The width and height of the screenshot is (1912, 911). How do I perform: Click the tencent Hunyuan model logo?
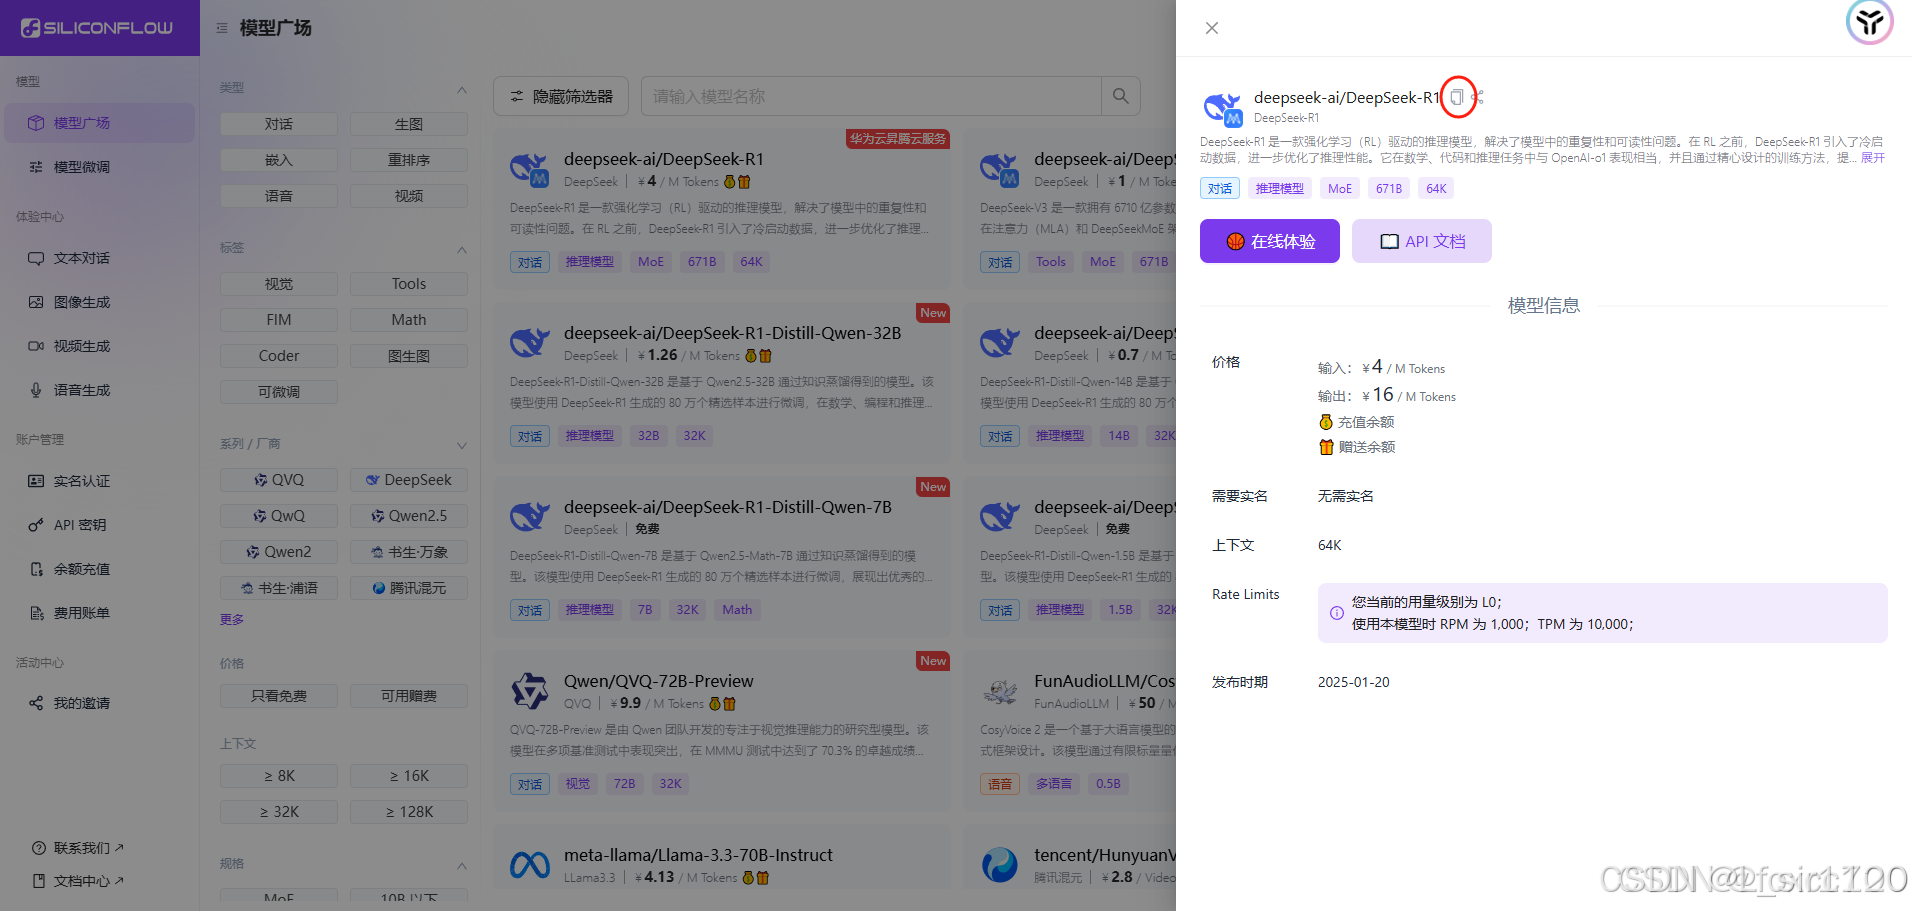(x=1000, y=865)
